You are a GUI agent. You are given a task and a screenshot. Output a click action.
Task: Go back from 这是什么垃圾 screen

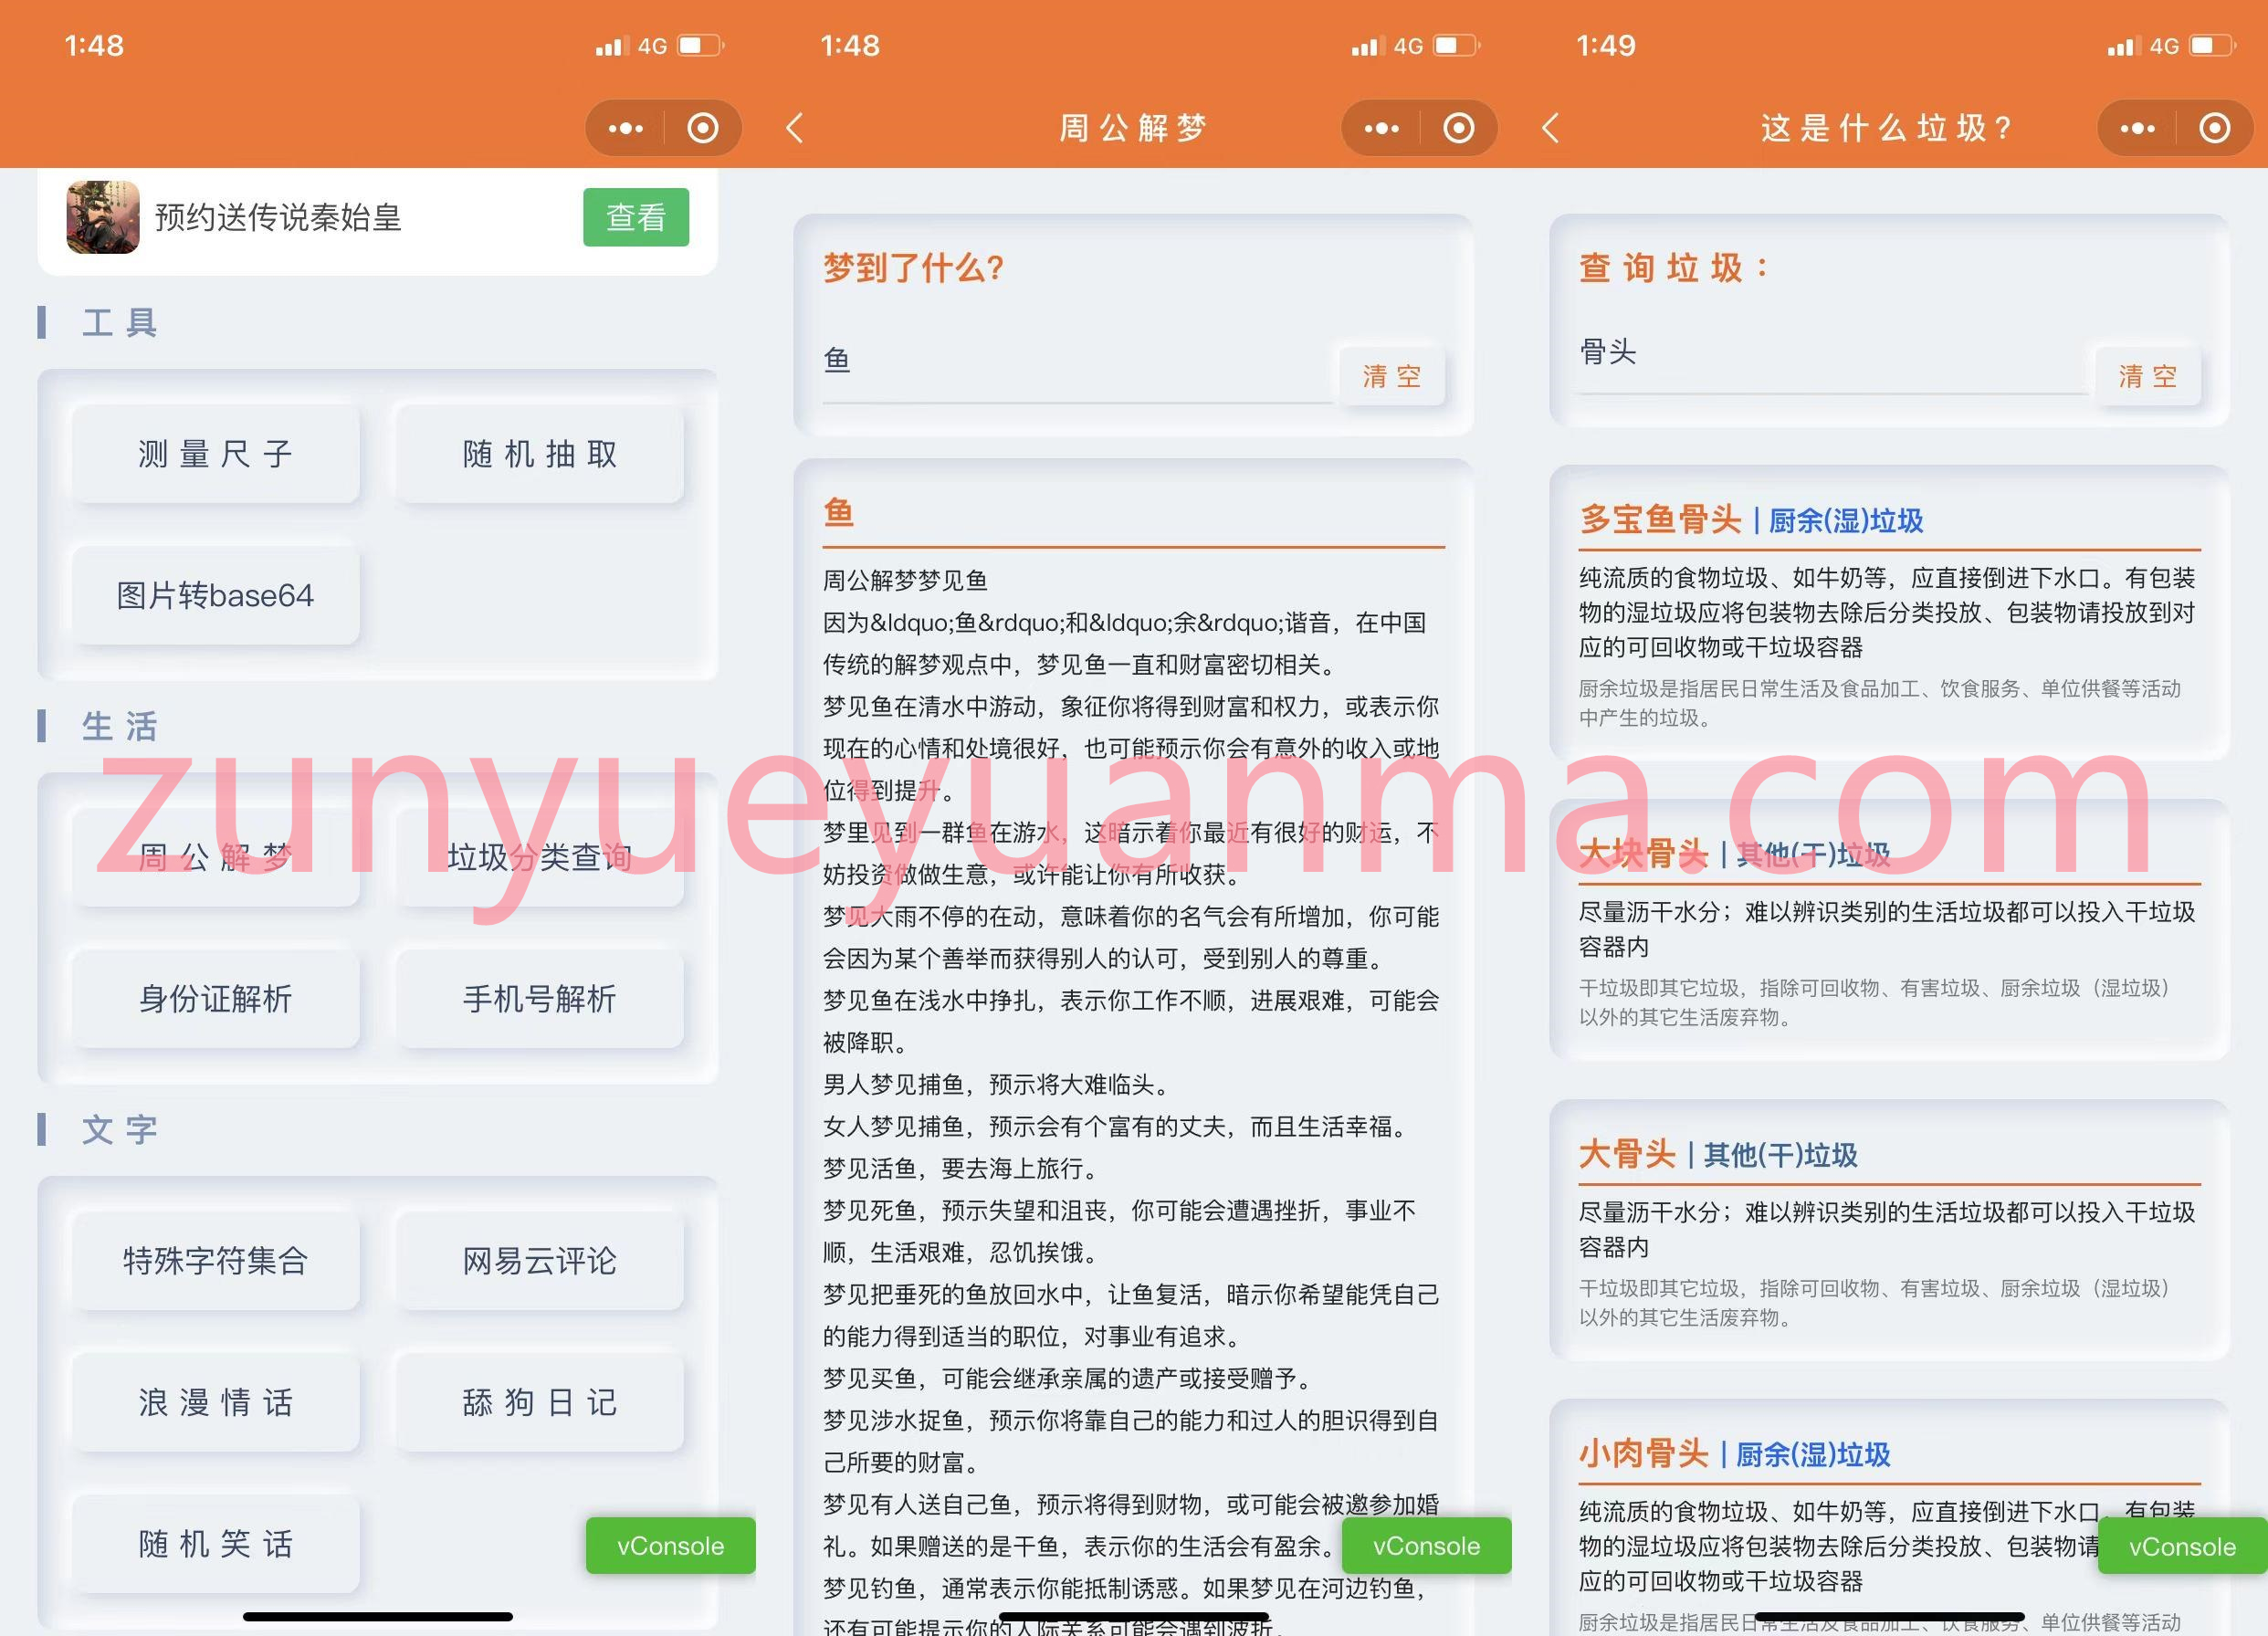1551,128
